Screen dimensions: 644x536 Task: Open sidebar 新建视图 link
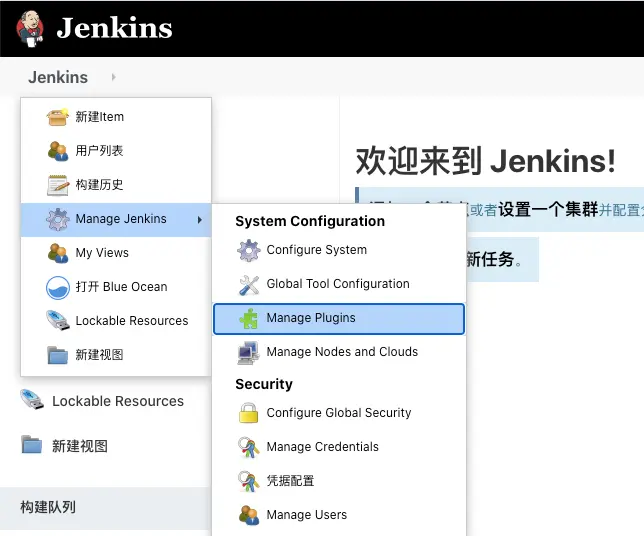(80, 446)
